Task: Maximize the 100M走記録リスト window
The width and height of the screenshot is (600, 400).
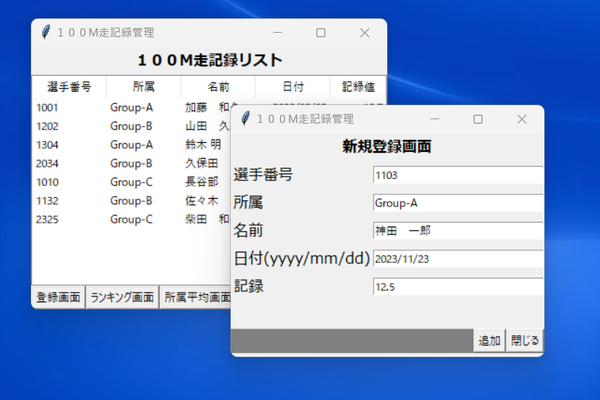Action: (321, 33)
